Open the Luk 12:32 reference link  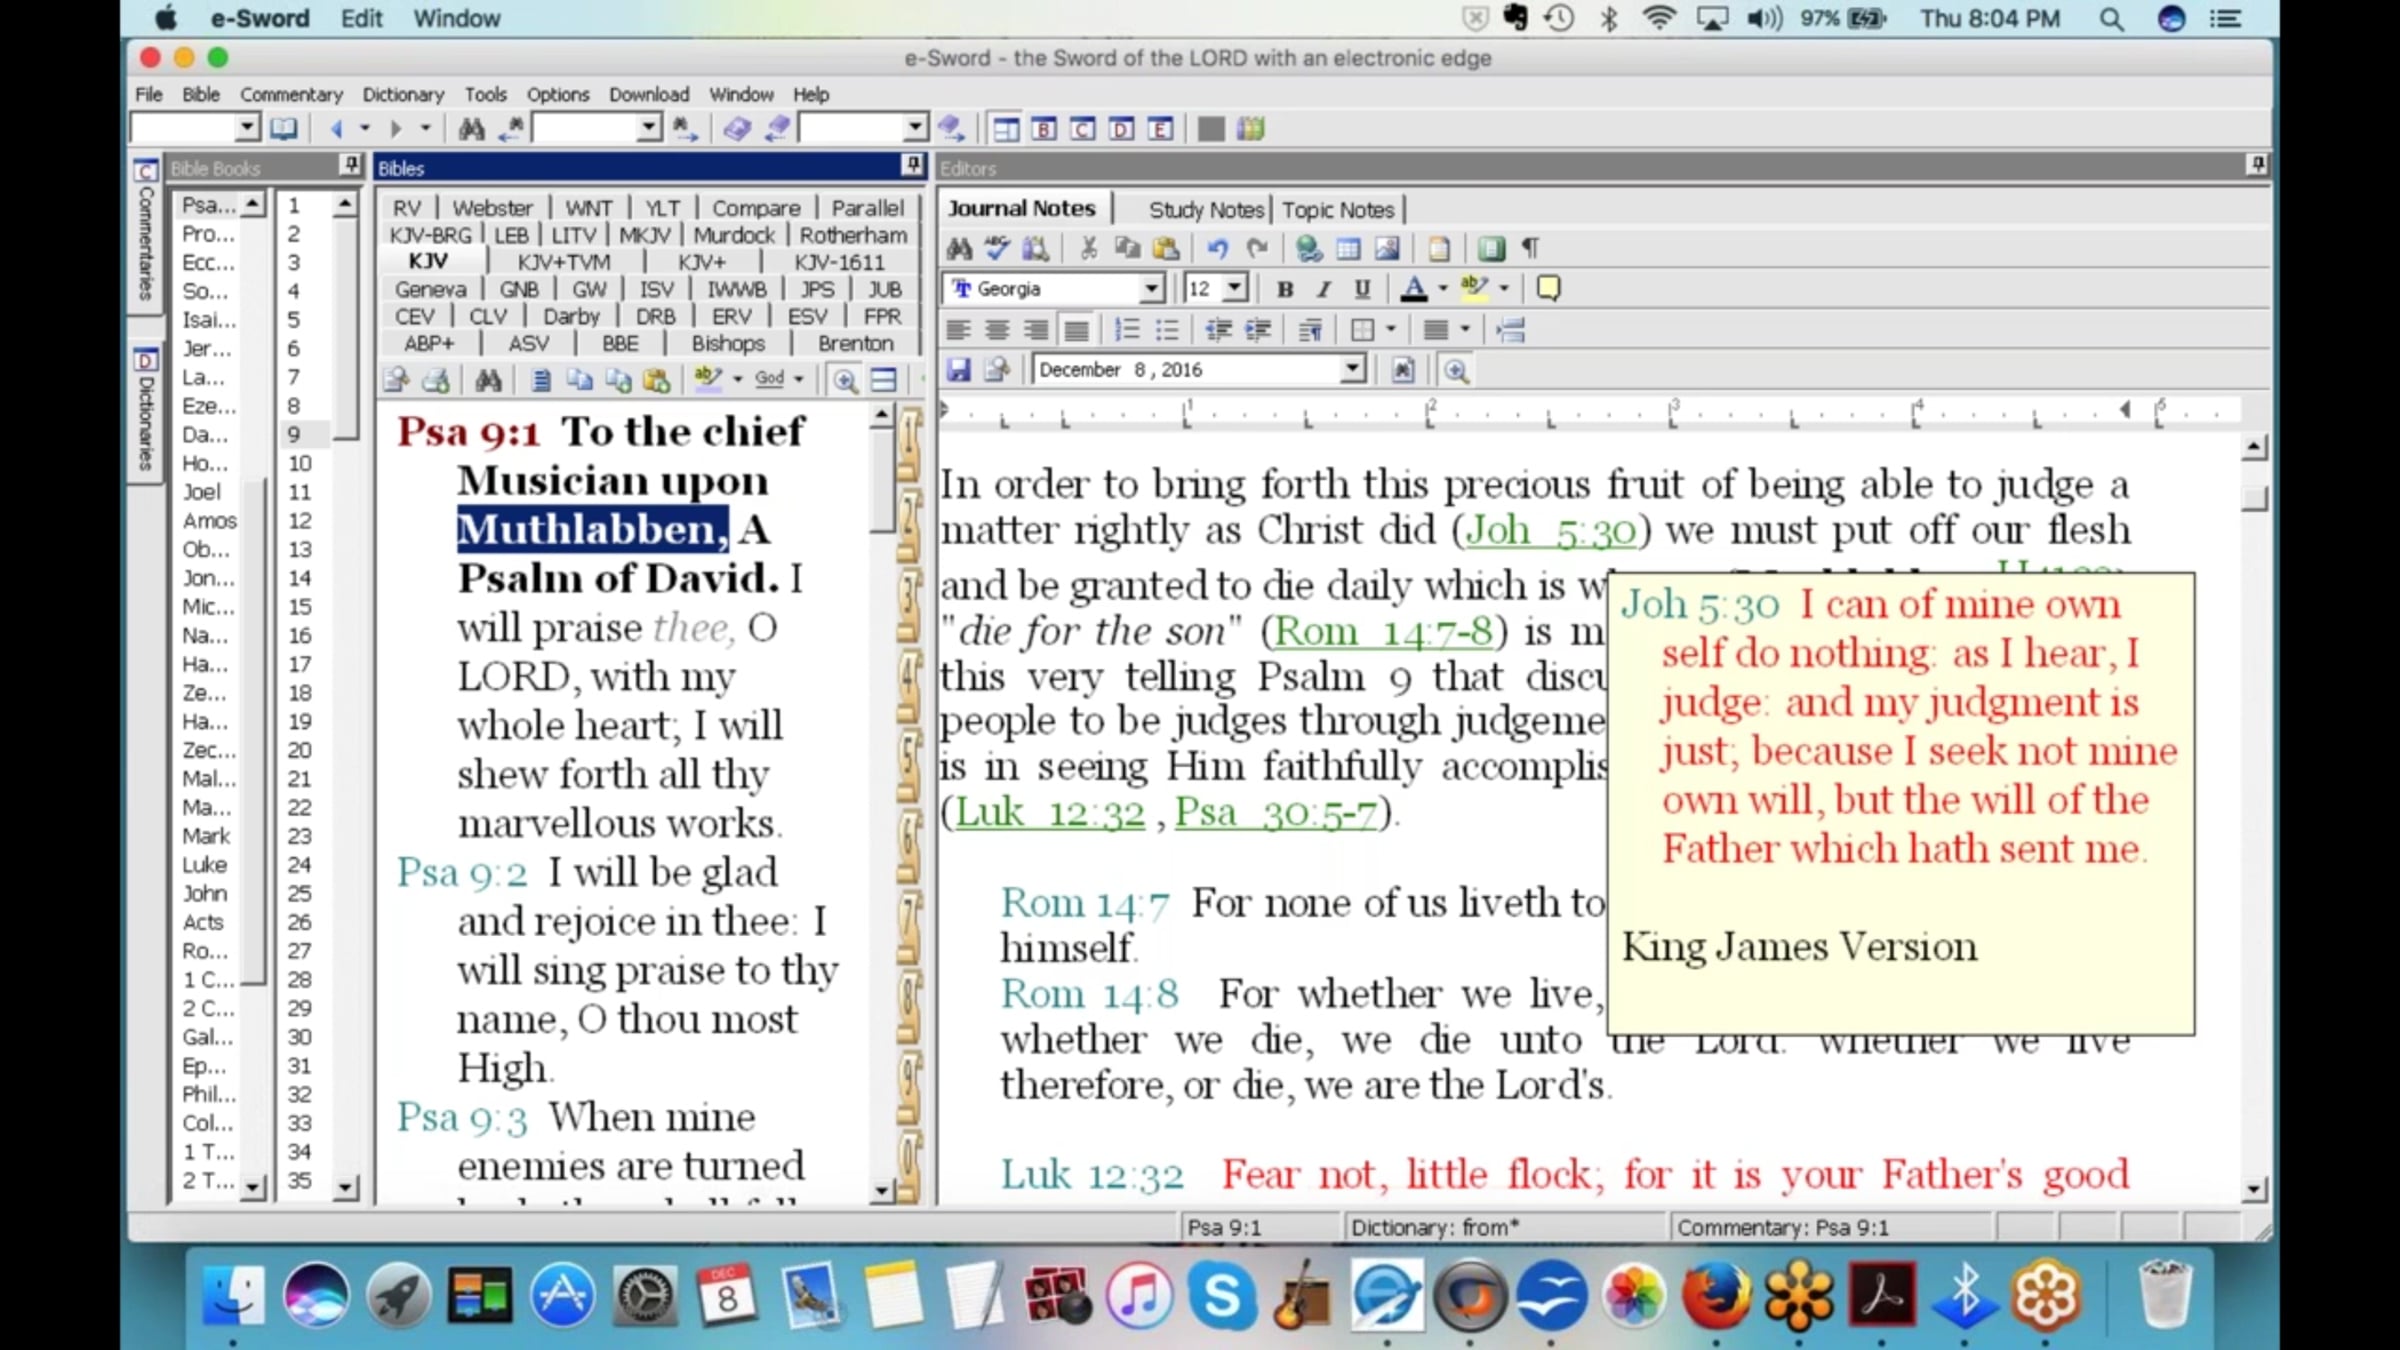(x=1050, y=813)
